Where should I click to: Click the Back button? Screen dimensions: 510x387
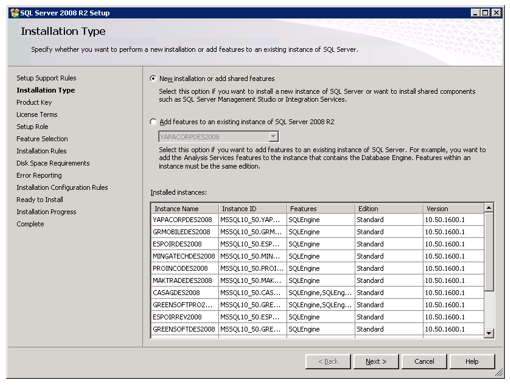tap(328, 362)
